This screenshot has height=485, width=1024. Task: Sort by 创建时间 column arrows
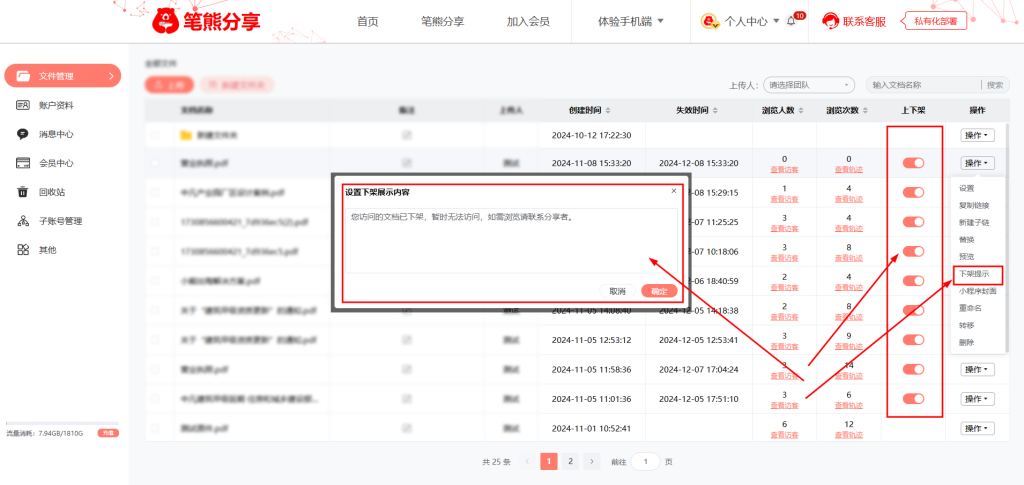coord(607,110)
